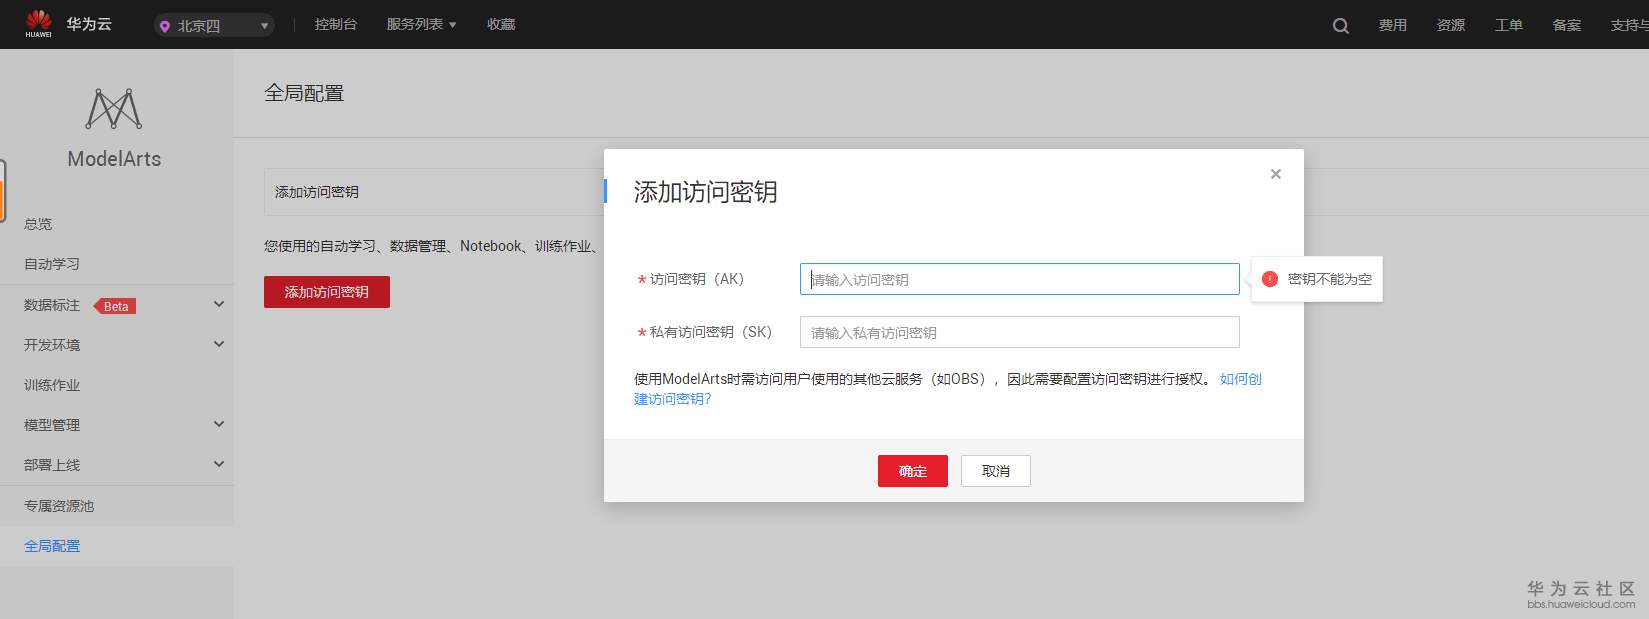Close the 添加访问密钥 dialog
The width and height of the screenshot is (1649, 619).
[1275, 174]
